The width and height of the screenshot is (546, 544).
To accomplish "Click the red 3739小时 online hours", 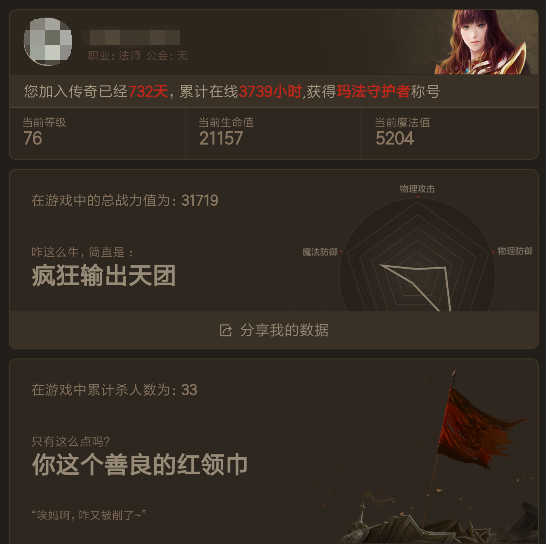I will [x=270, y=92].
